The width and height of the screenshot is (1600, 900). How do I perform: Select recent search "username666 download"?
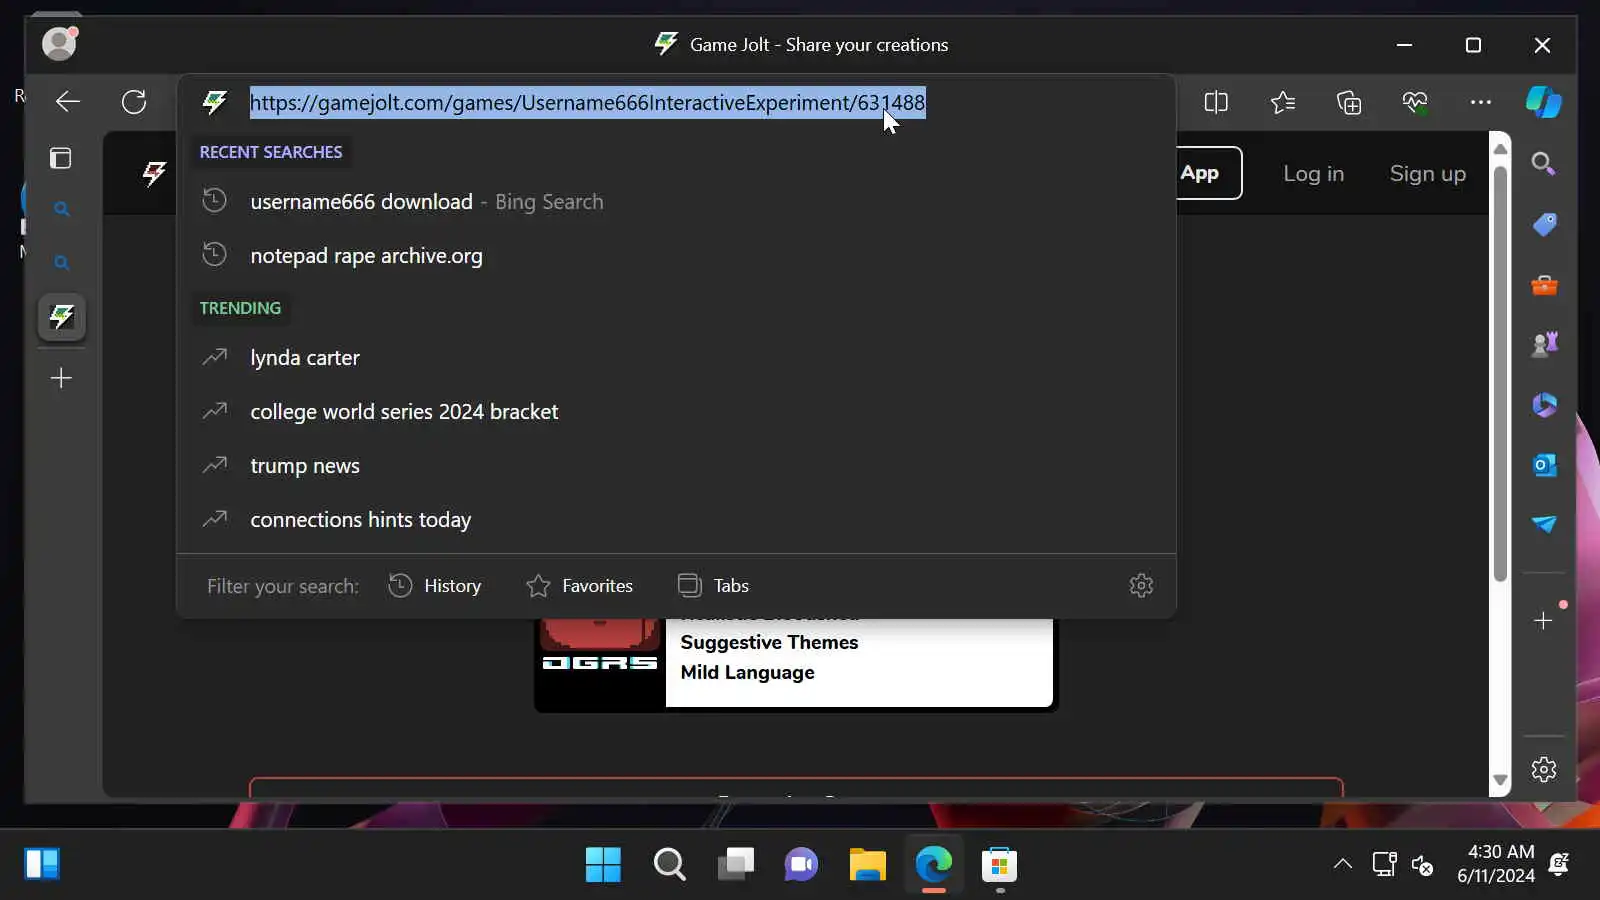(x=676, y=202)
